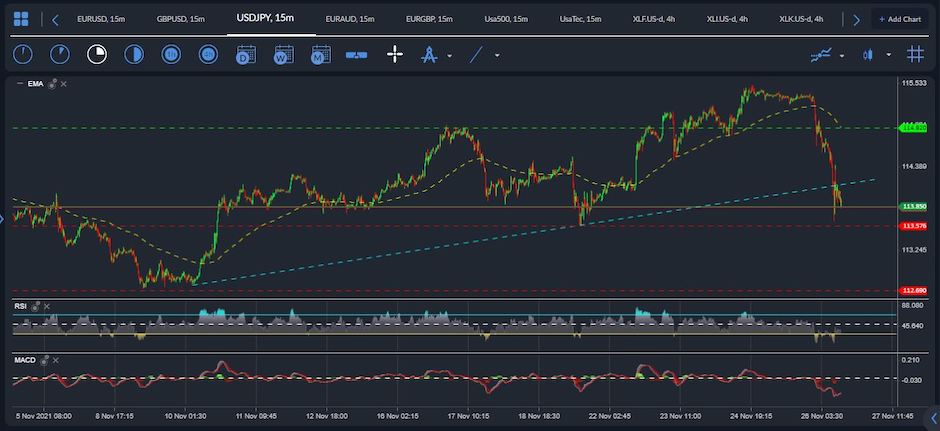The image size is (940, 431).
Task: Select the 1-minute timeframe clock icon
Action: point(23,55)
